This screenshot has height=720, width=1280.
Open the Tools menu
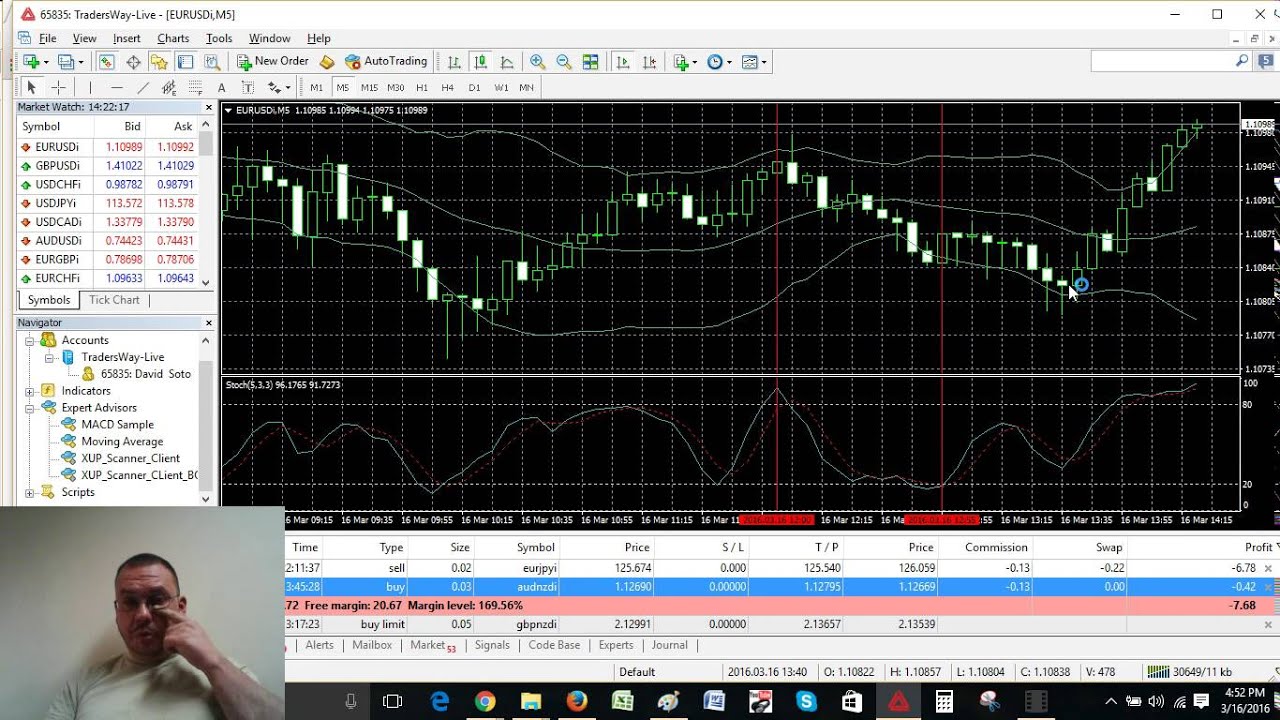click(219, 38)
